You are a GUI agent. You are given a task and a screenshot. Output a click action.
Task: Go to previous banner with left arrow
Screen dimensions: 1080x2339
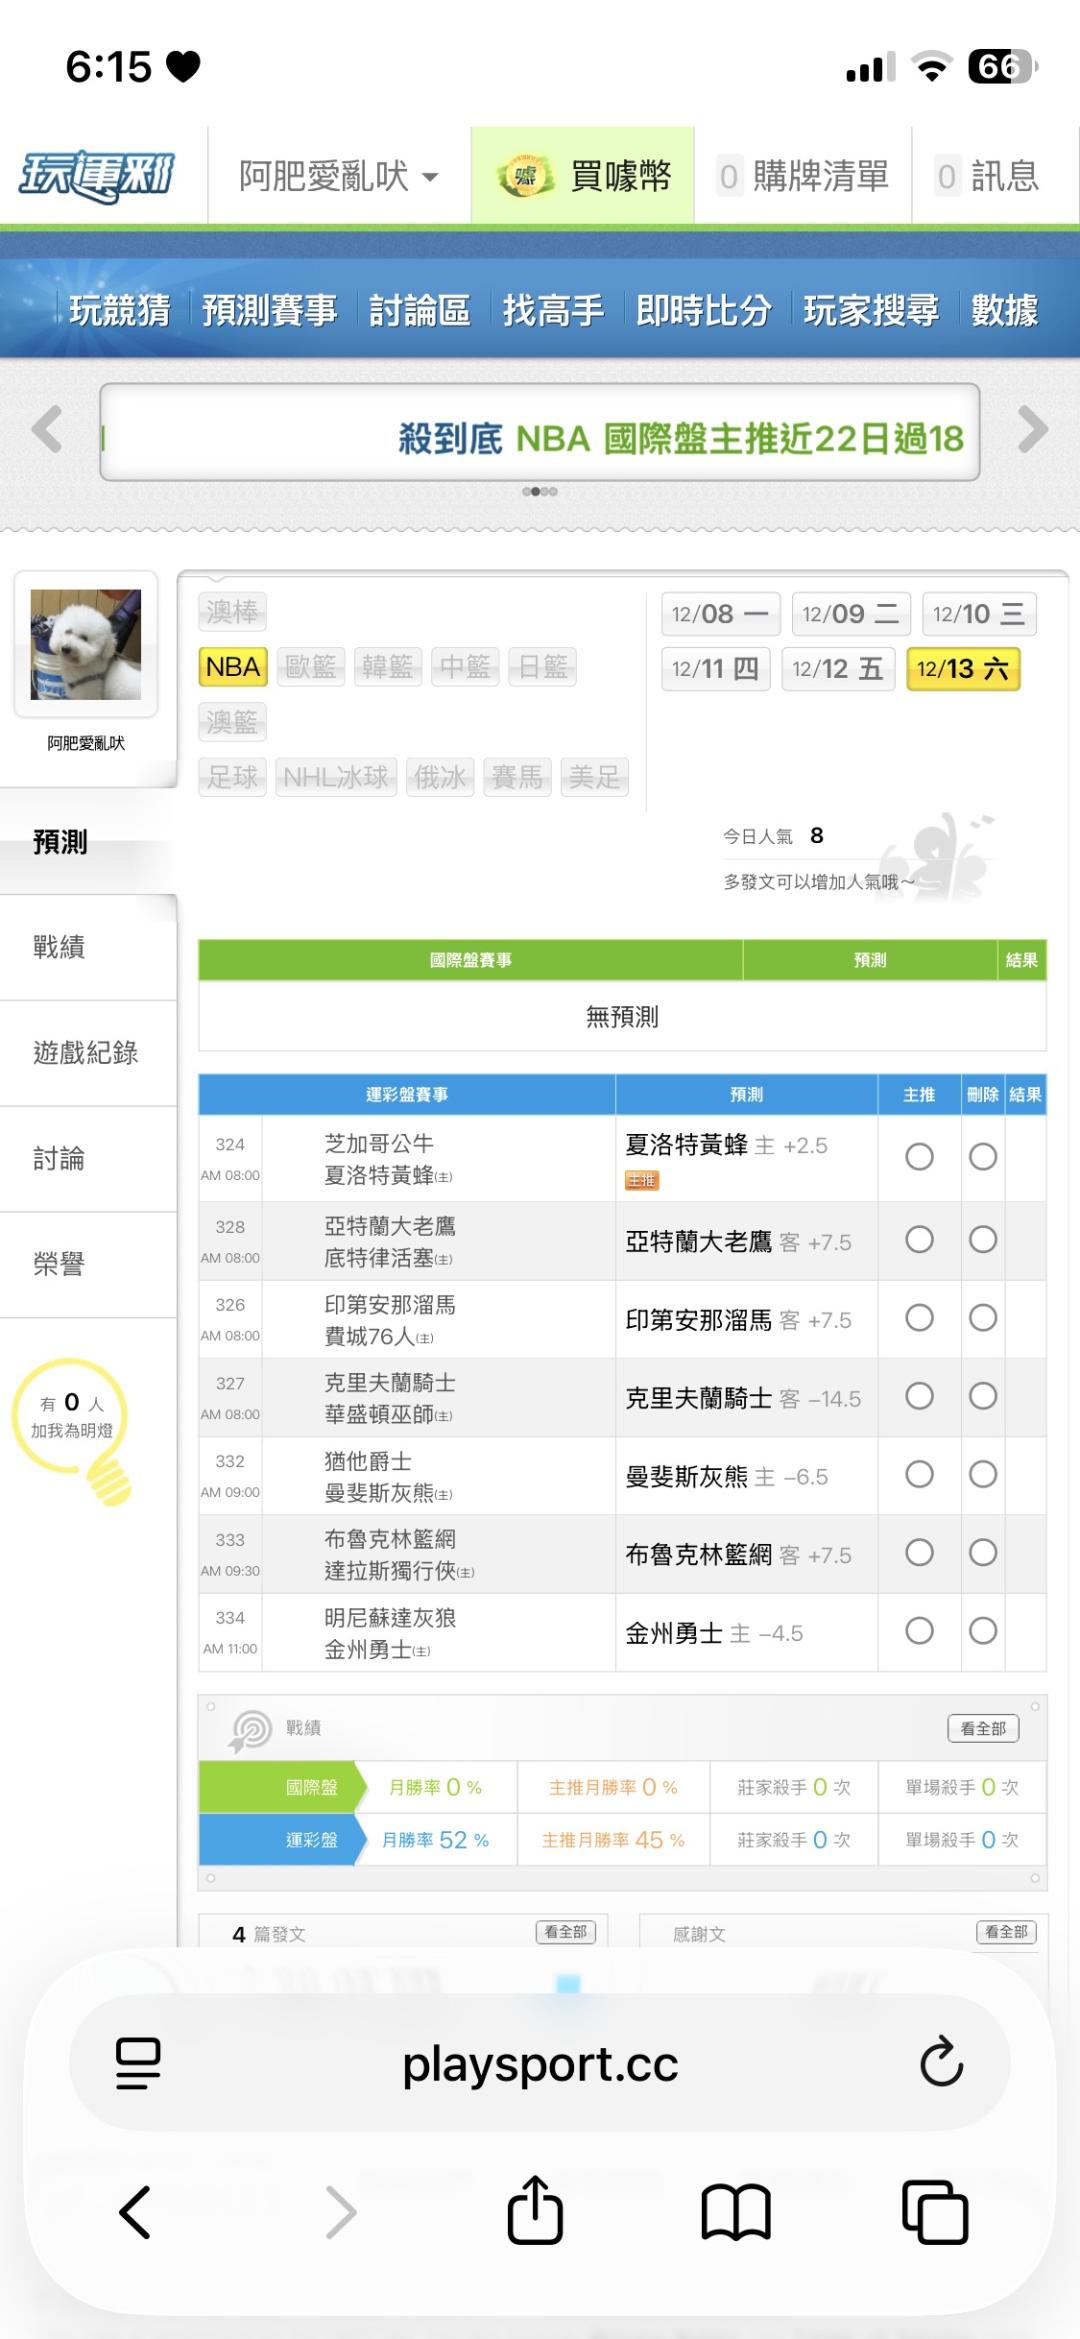click(x=47, y=430)
